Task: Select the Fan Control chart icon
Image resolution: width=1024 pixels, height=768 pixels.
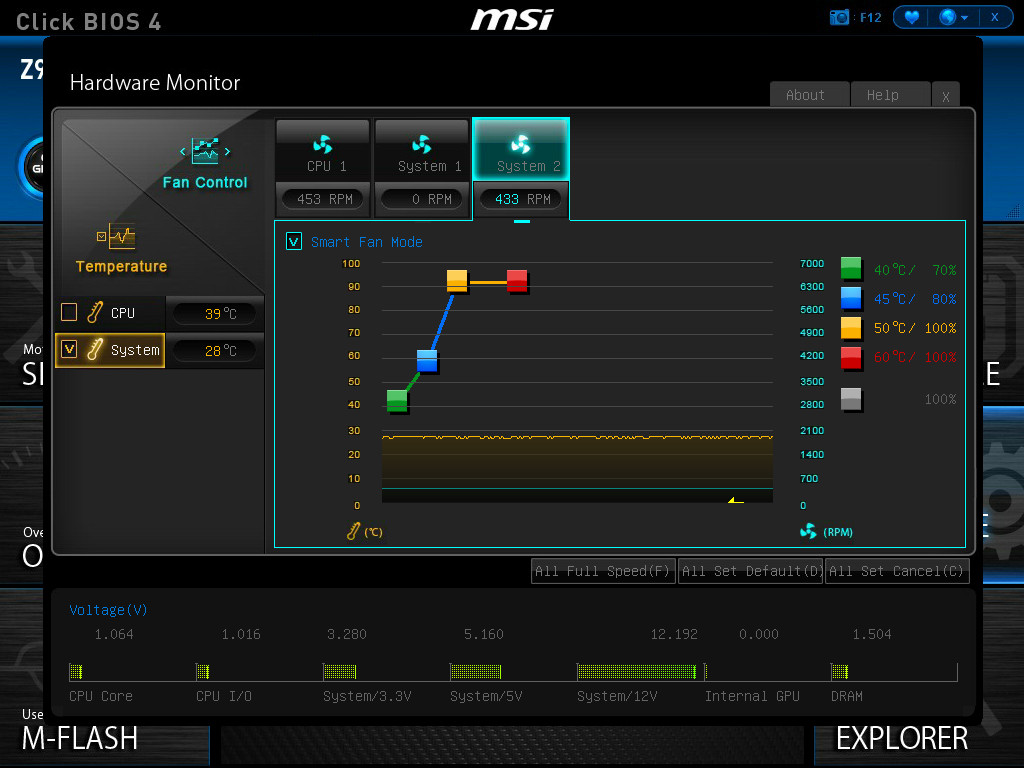Action: [x=205, y=151]
